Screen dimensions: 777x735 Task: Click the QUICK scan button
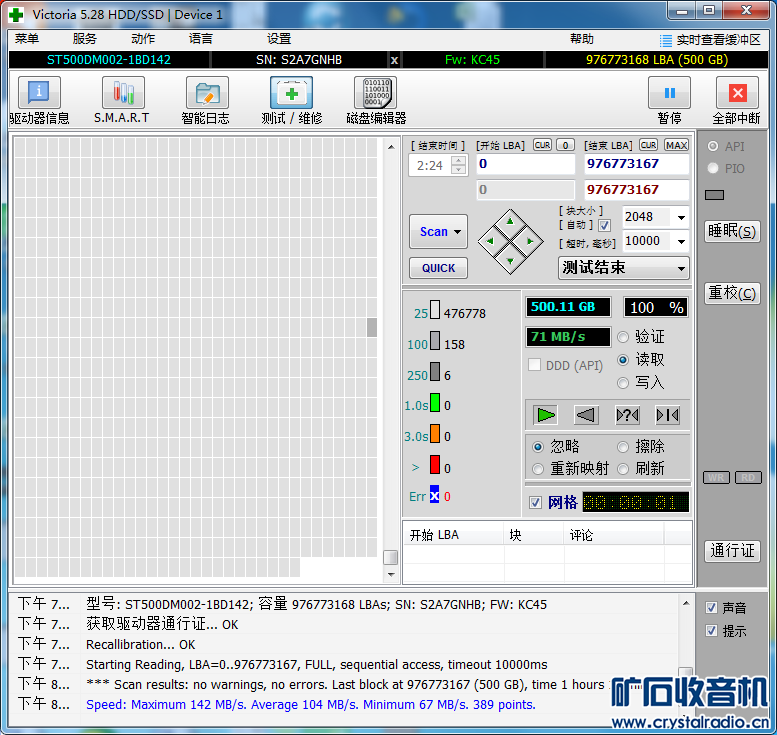coord(438,268)
